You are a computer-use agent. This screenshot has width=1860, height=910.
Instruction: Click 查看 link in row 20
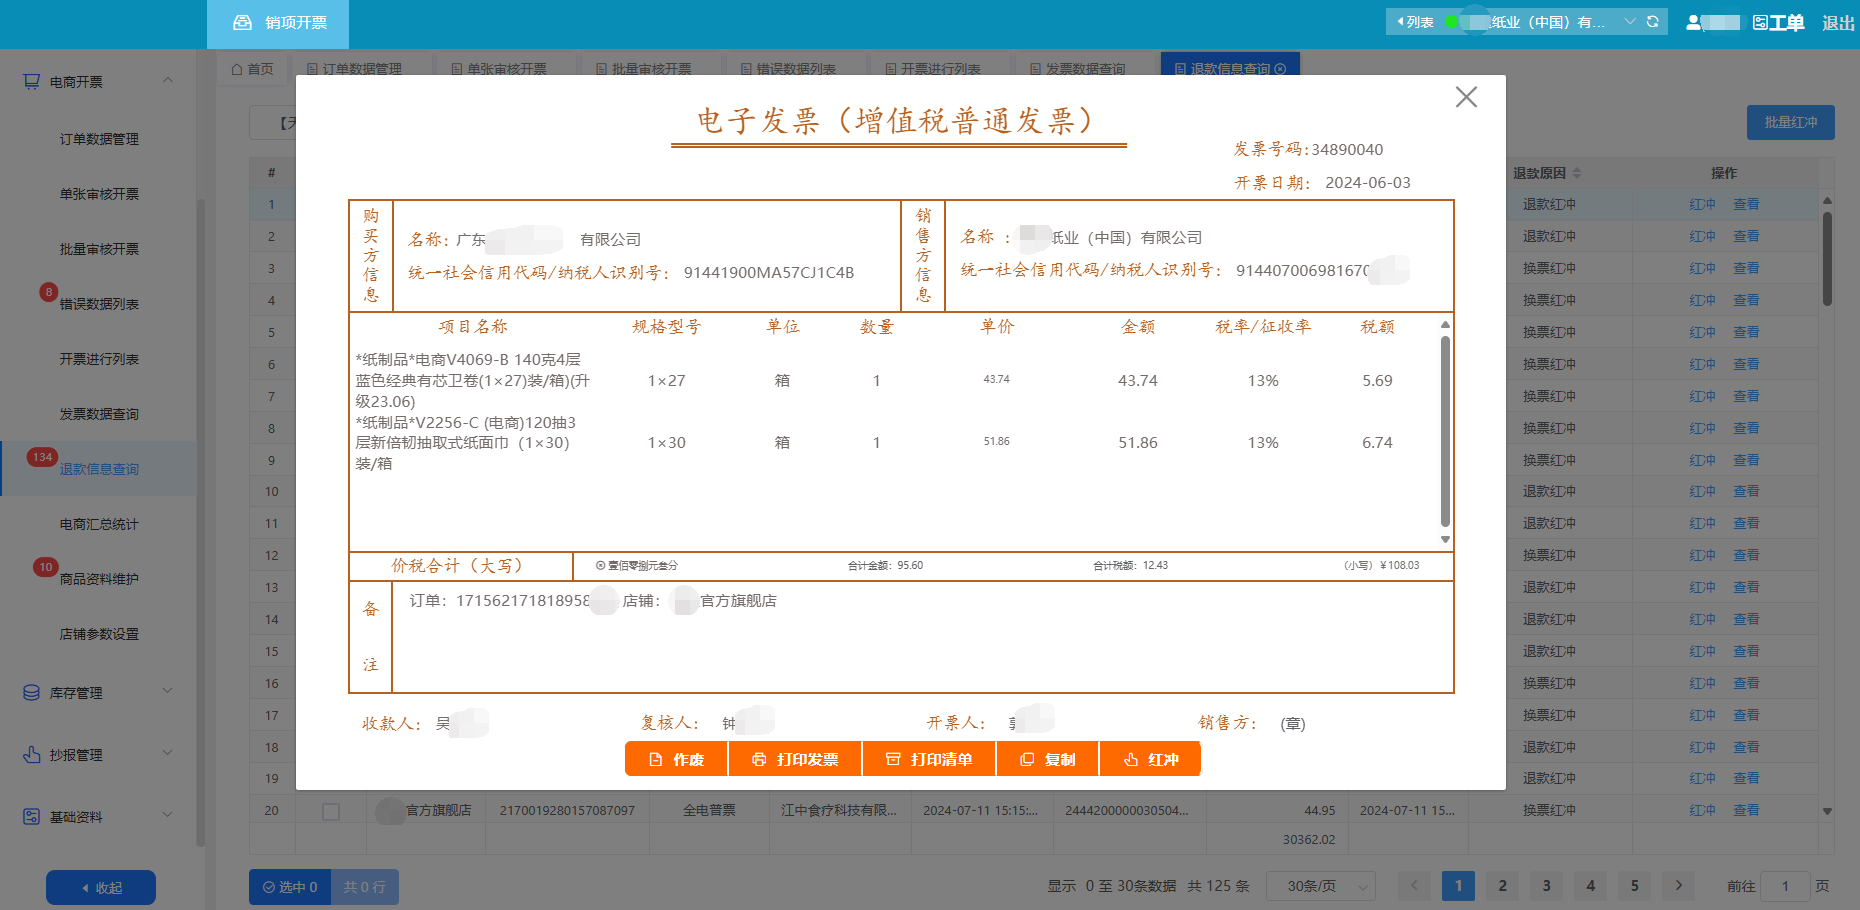pyautogui.click(x=1746, y=811)
